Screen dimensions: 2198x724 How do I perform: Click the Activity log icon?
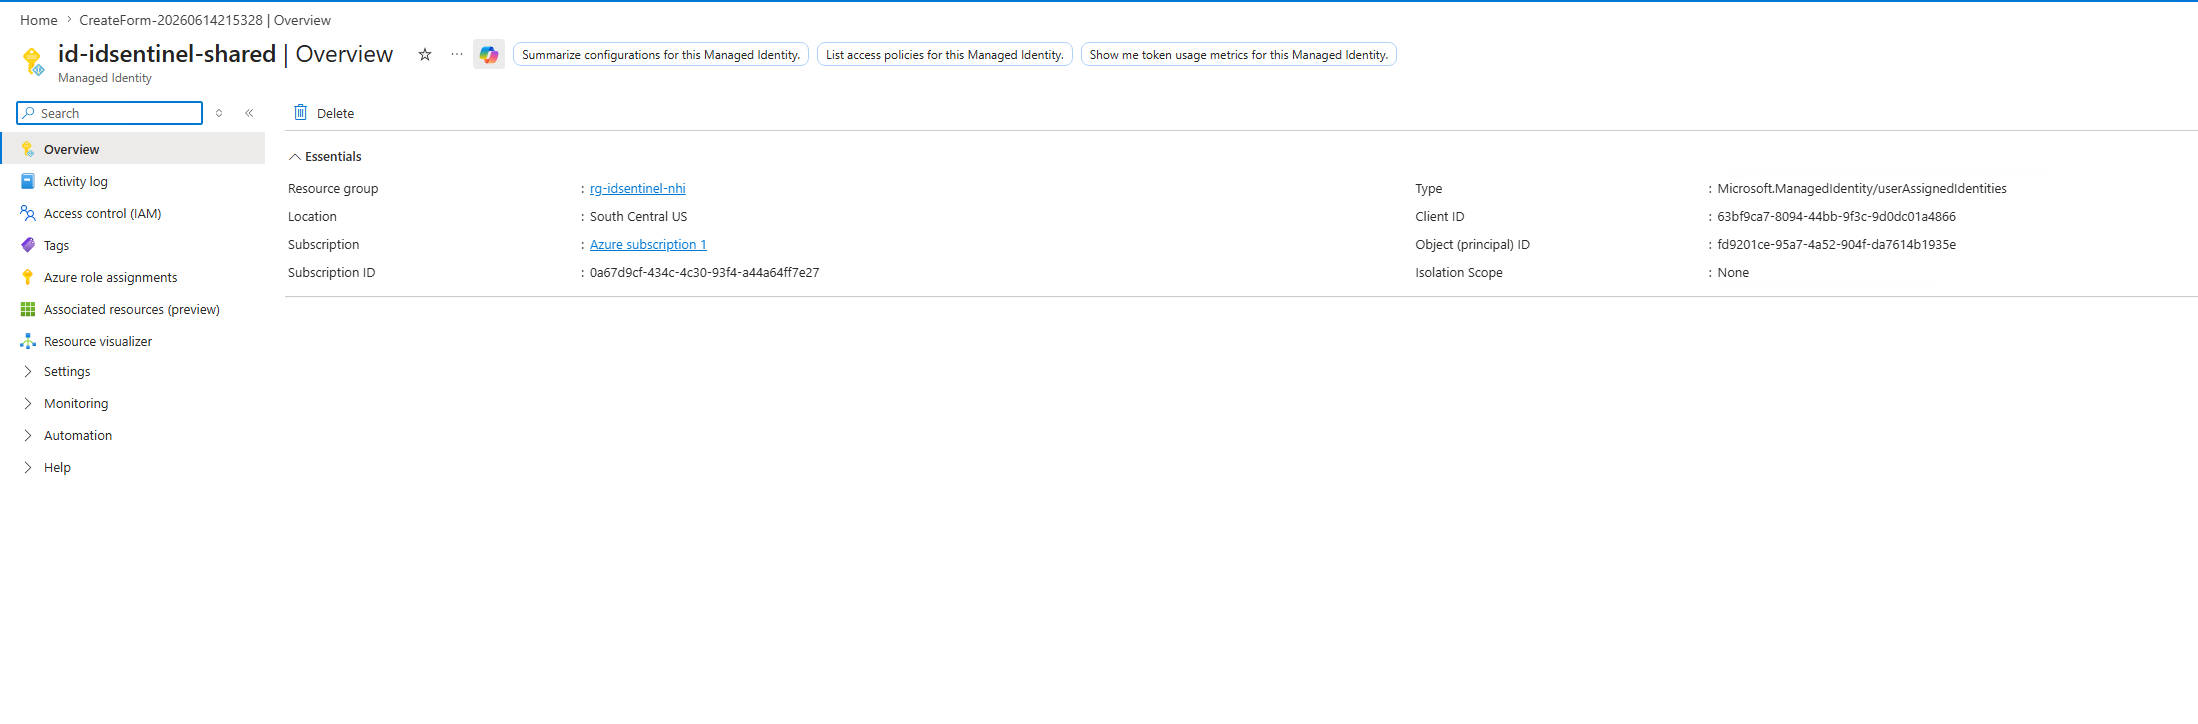[x=28, y=181]
